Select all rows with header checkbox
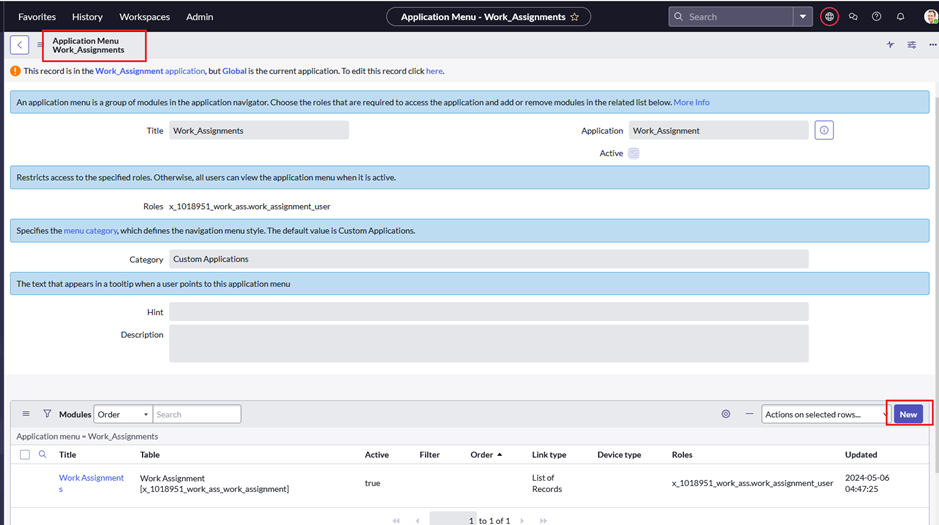The image size is (939, 525). [25, 455]
